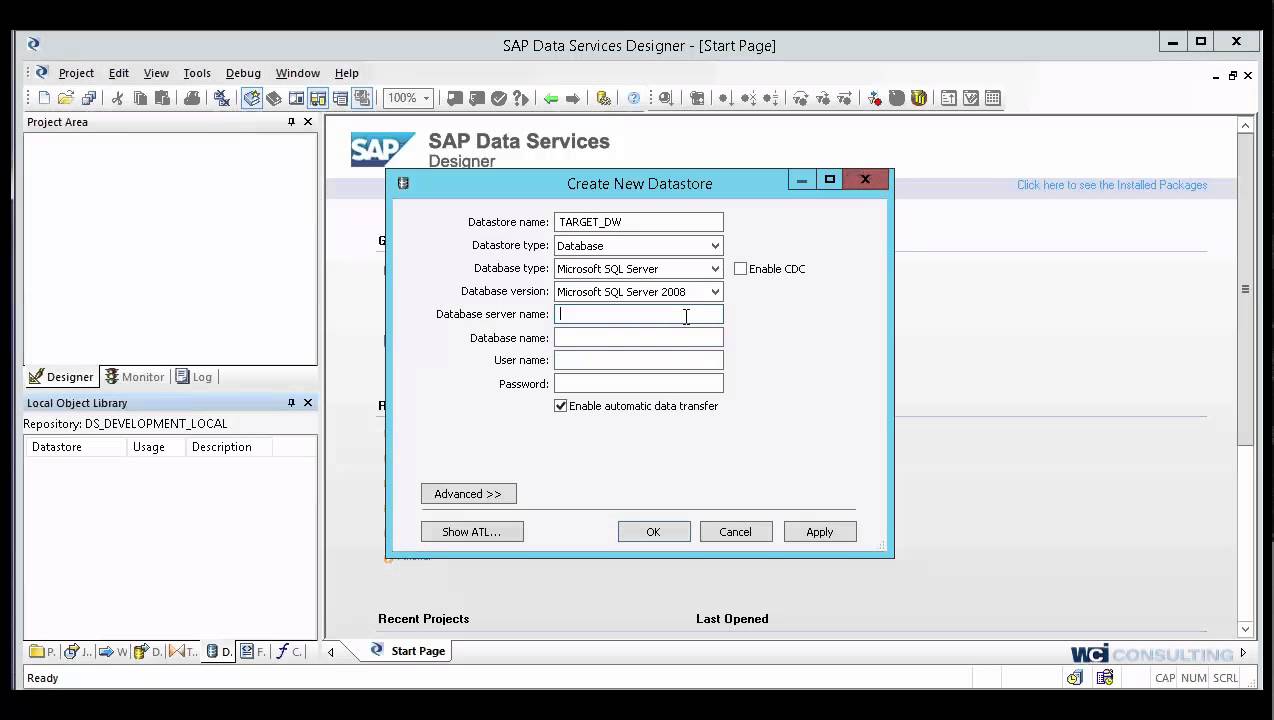Click the User name input field
Viewport: 1274px width, 720px height.
click(x=639, y=360)
